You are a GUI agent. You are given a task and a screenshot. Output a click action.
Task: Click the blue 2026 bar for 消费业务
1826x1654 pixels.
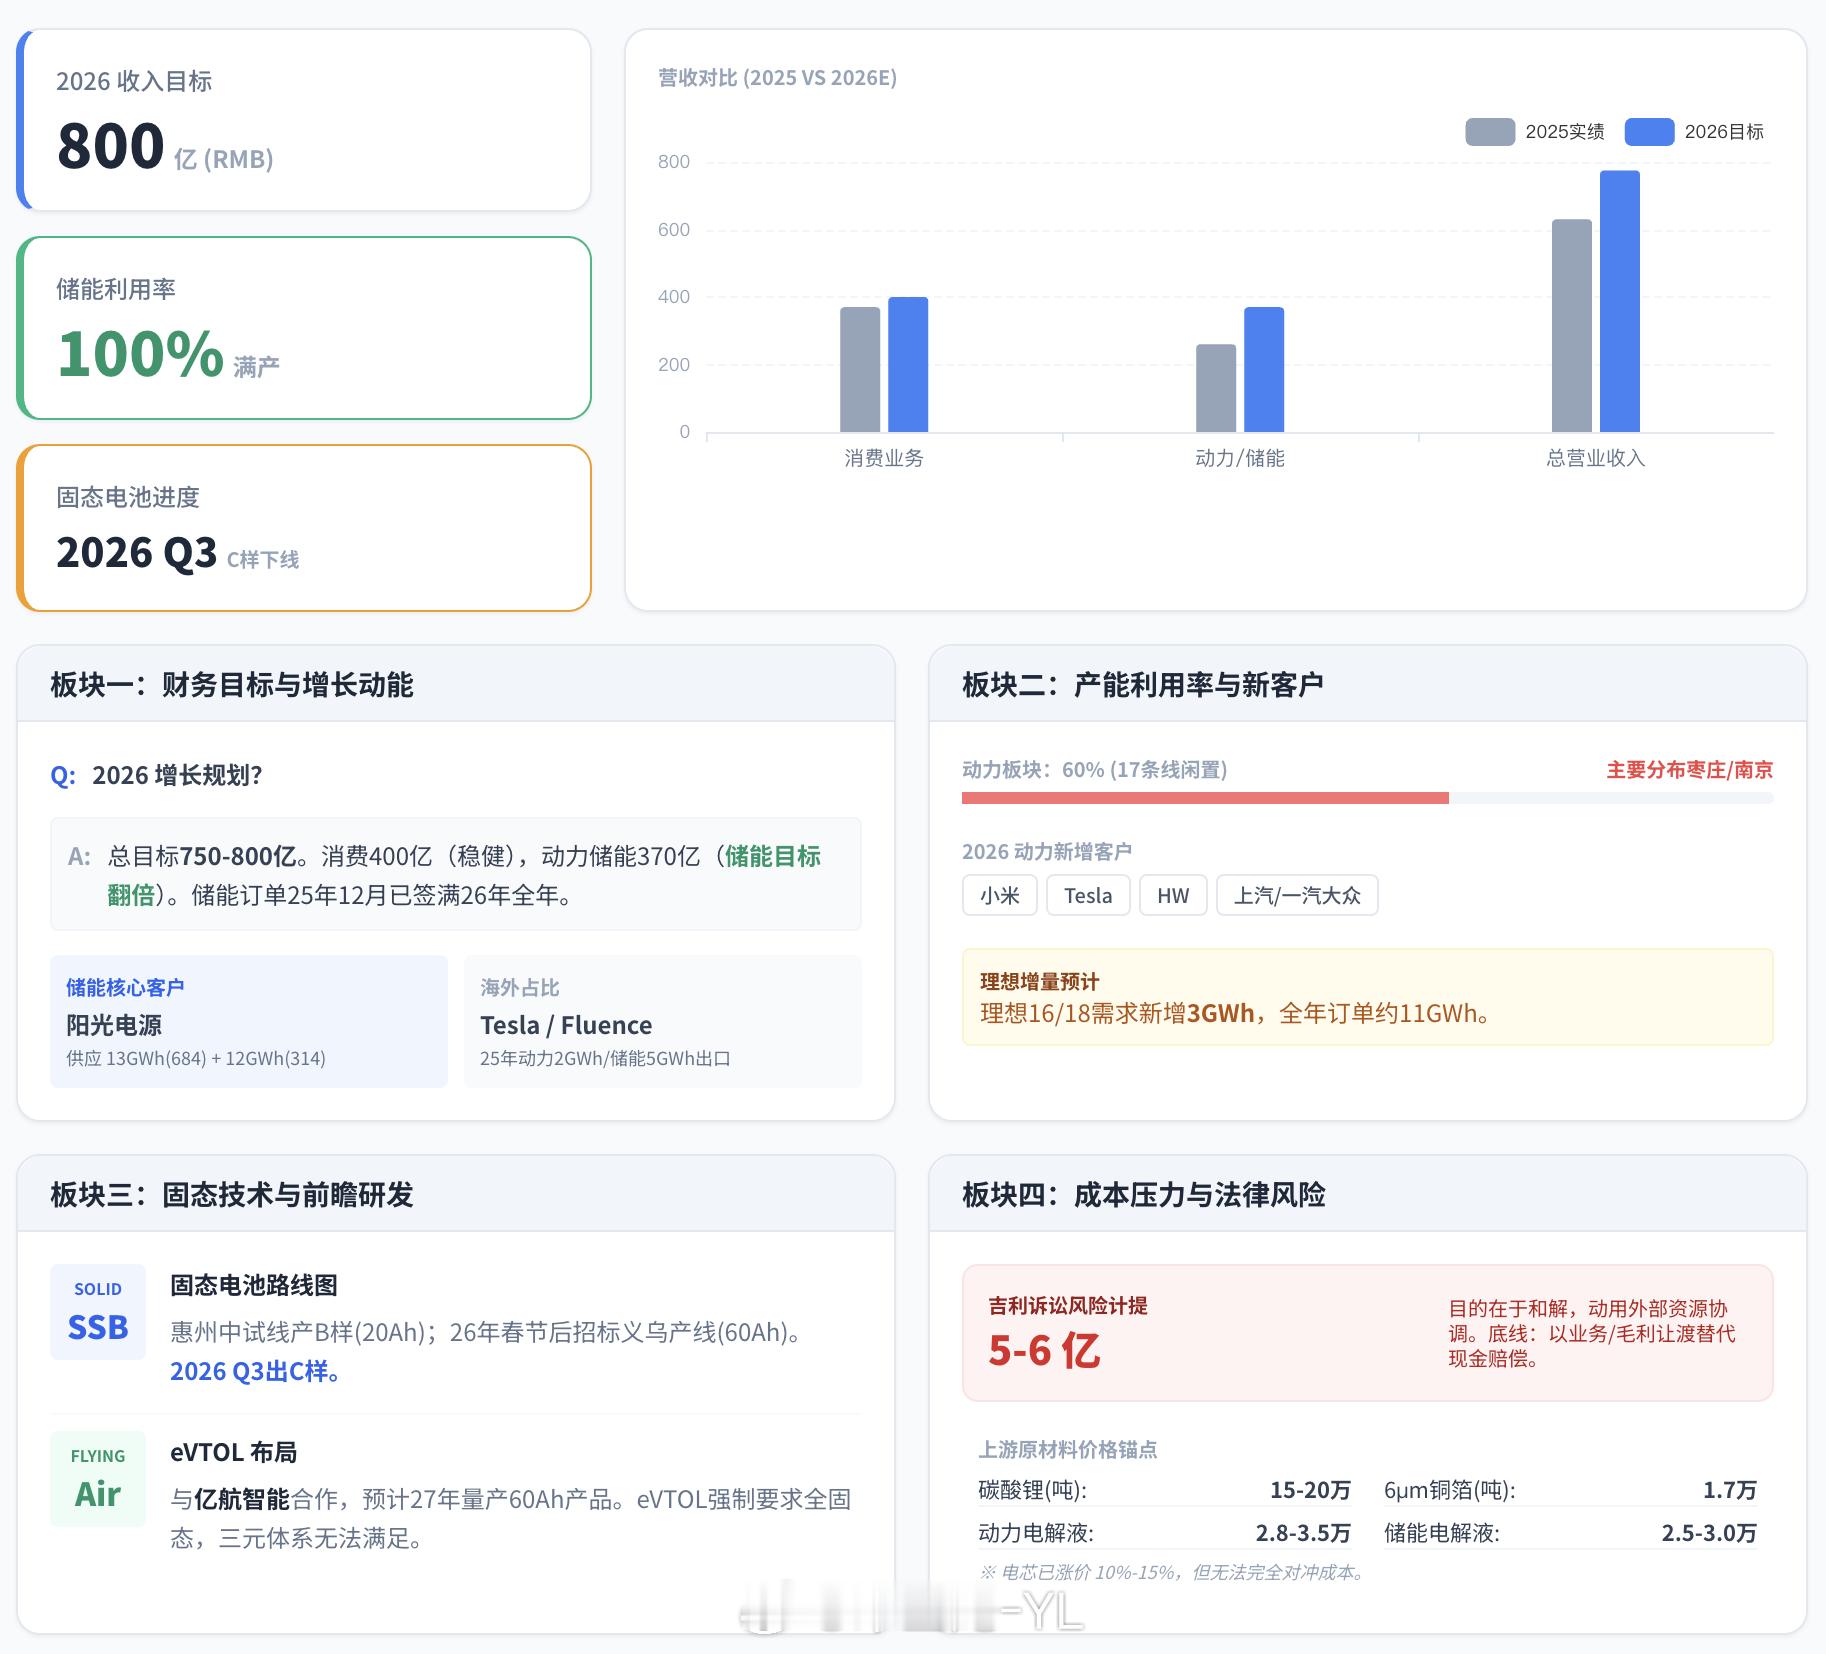[908, 365]
